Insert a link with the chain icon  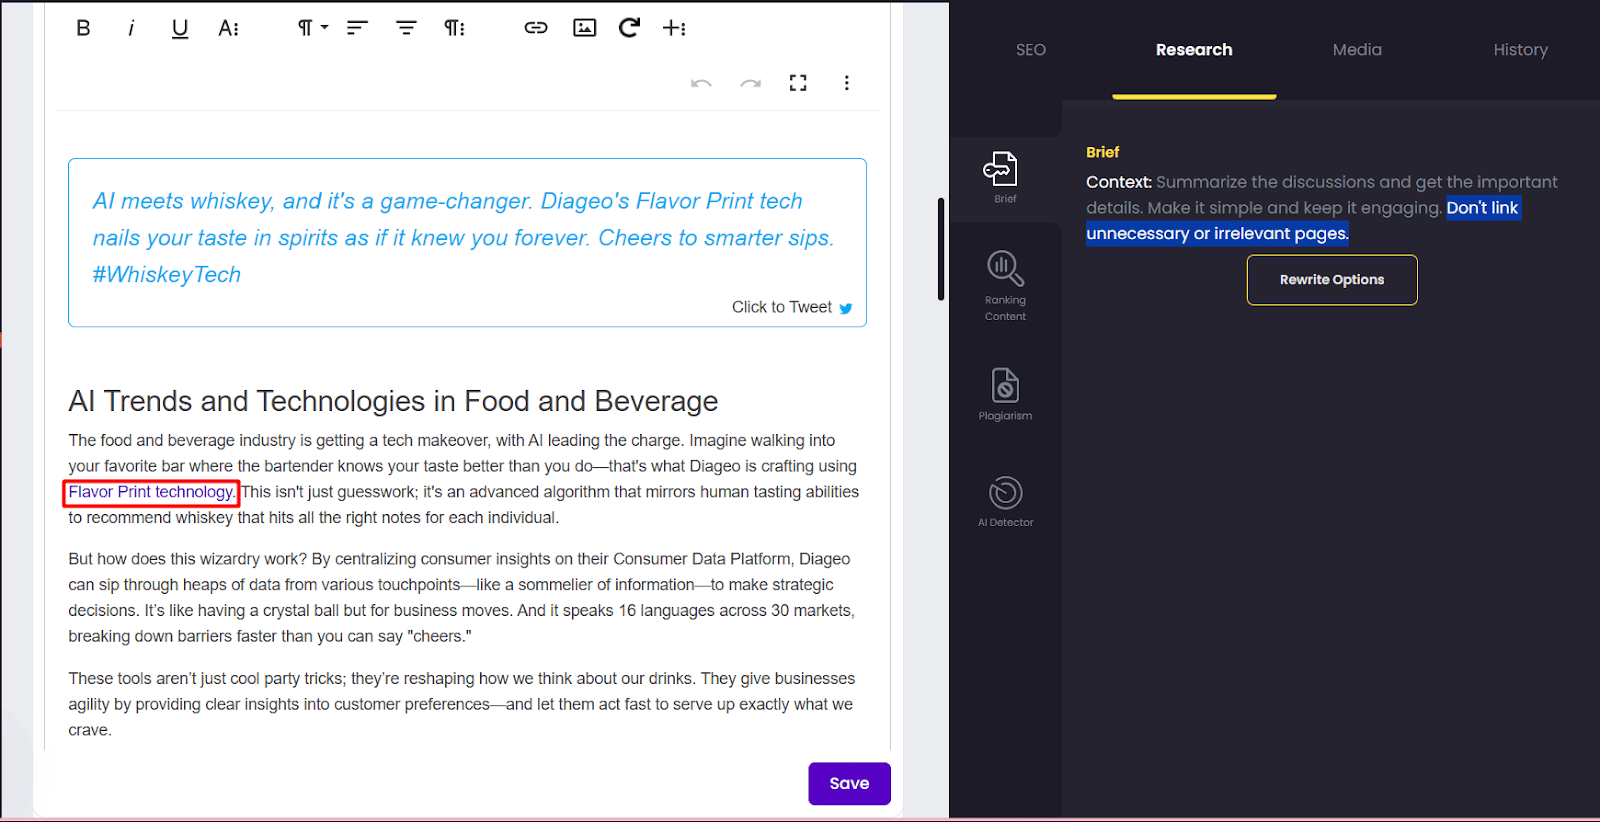(x=536, y=28)
